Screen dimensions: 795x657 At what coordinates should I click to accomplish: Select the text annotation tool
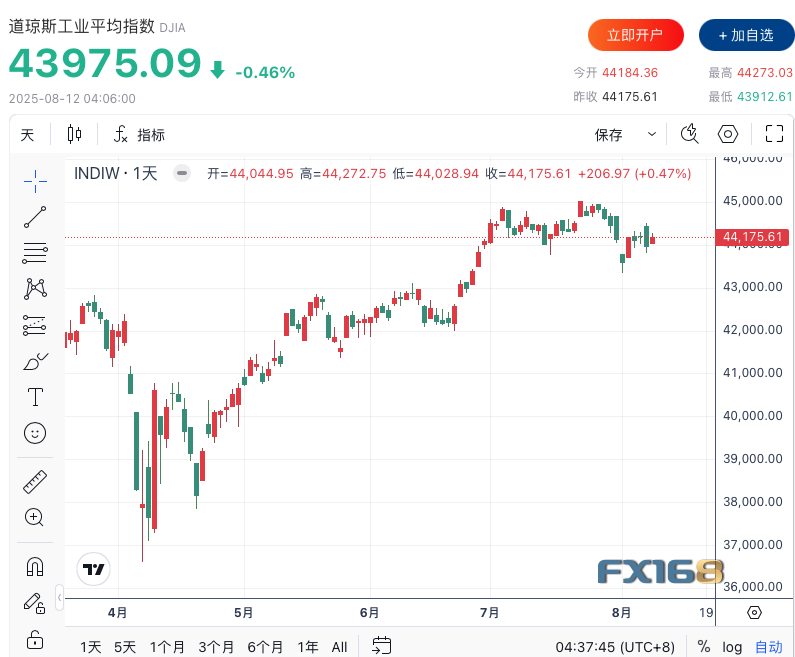(35, 397)
